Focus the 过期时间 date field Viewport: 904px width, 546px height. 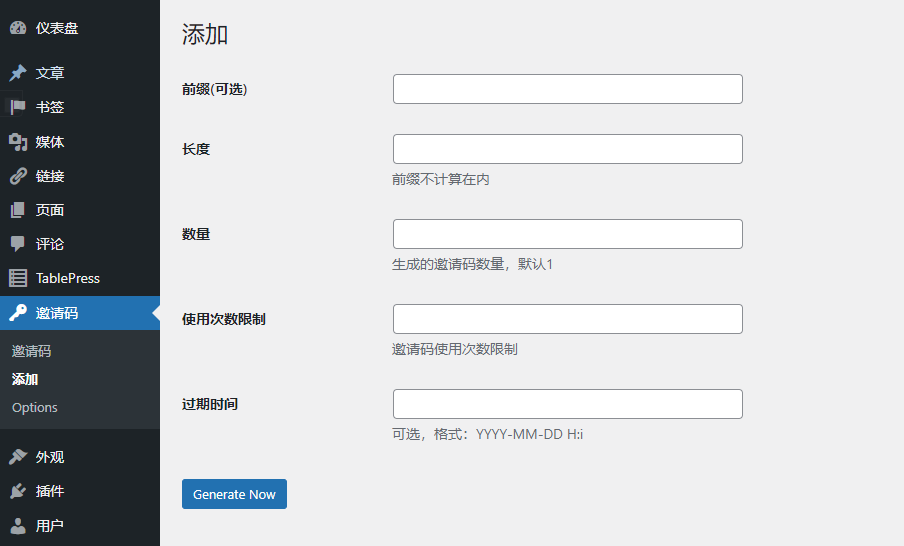tap(567, 404)
